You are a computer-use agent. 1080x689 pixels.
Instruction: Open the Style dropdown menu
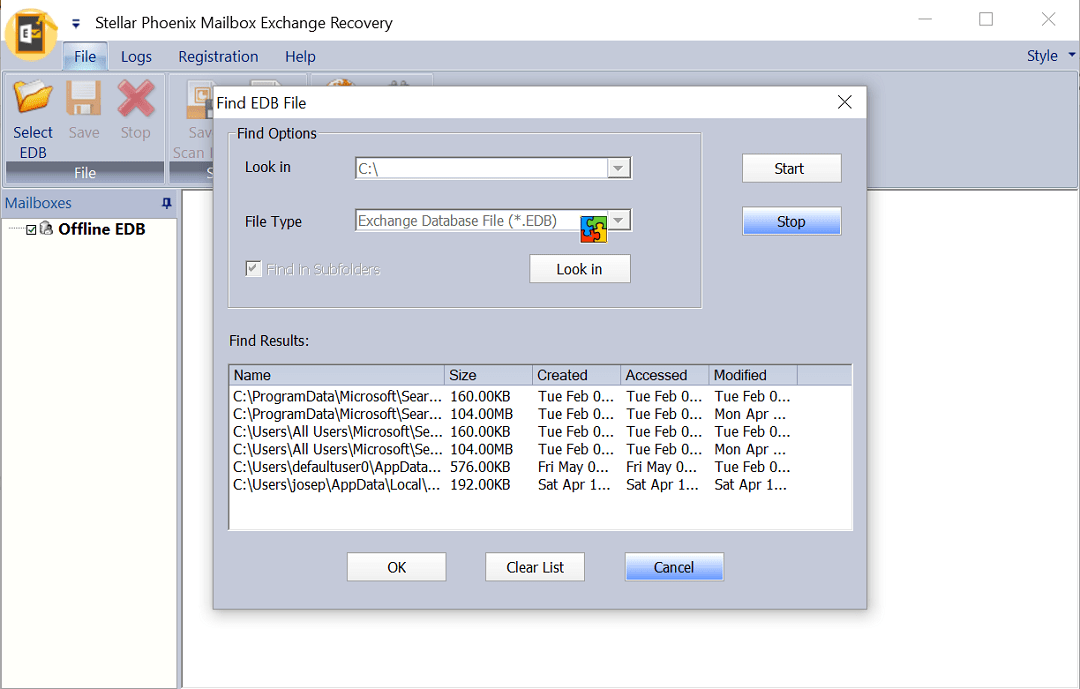[1050, 56]
